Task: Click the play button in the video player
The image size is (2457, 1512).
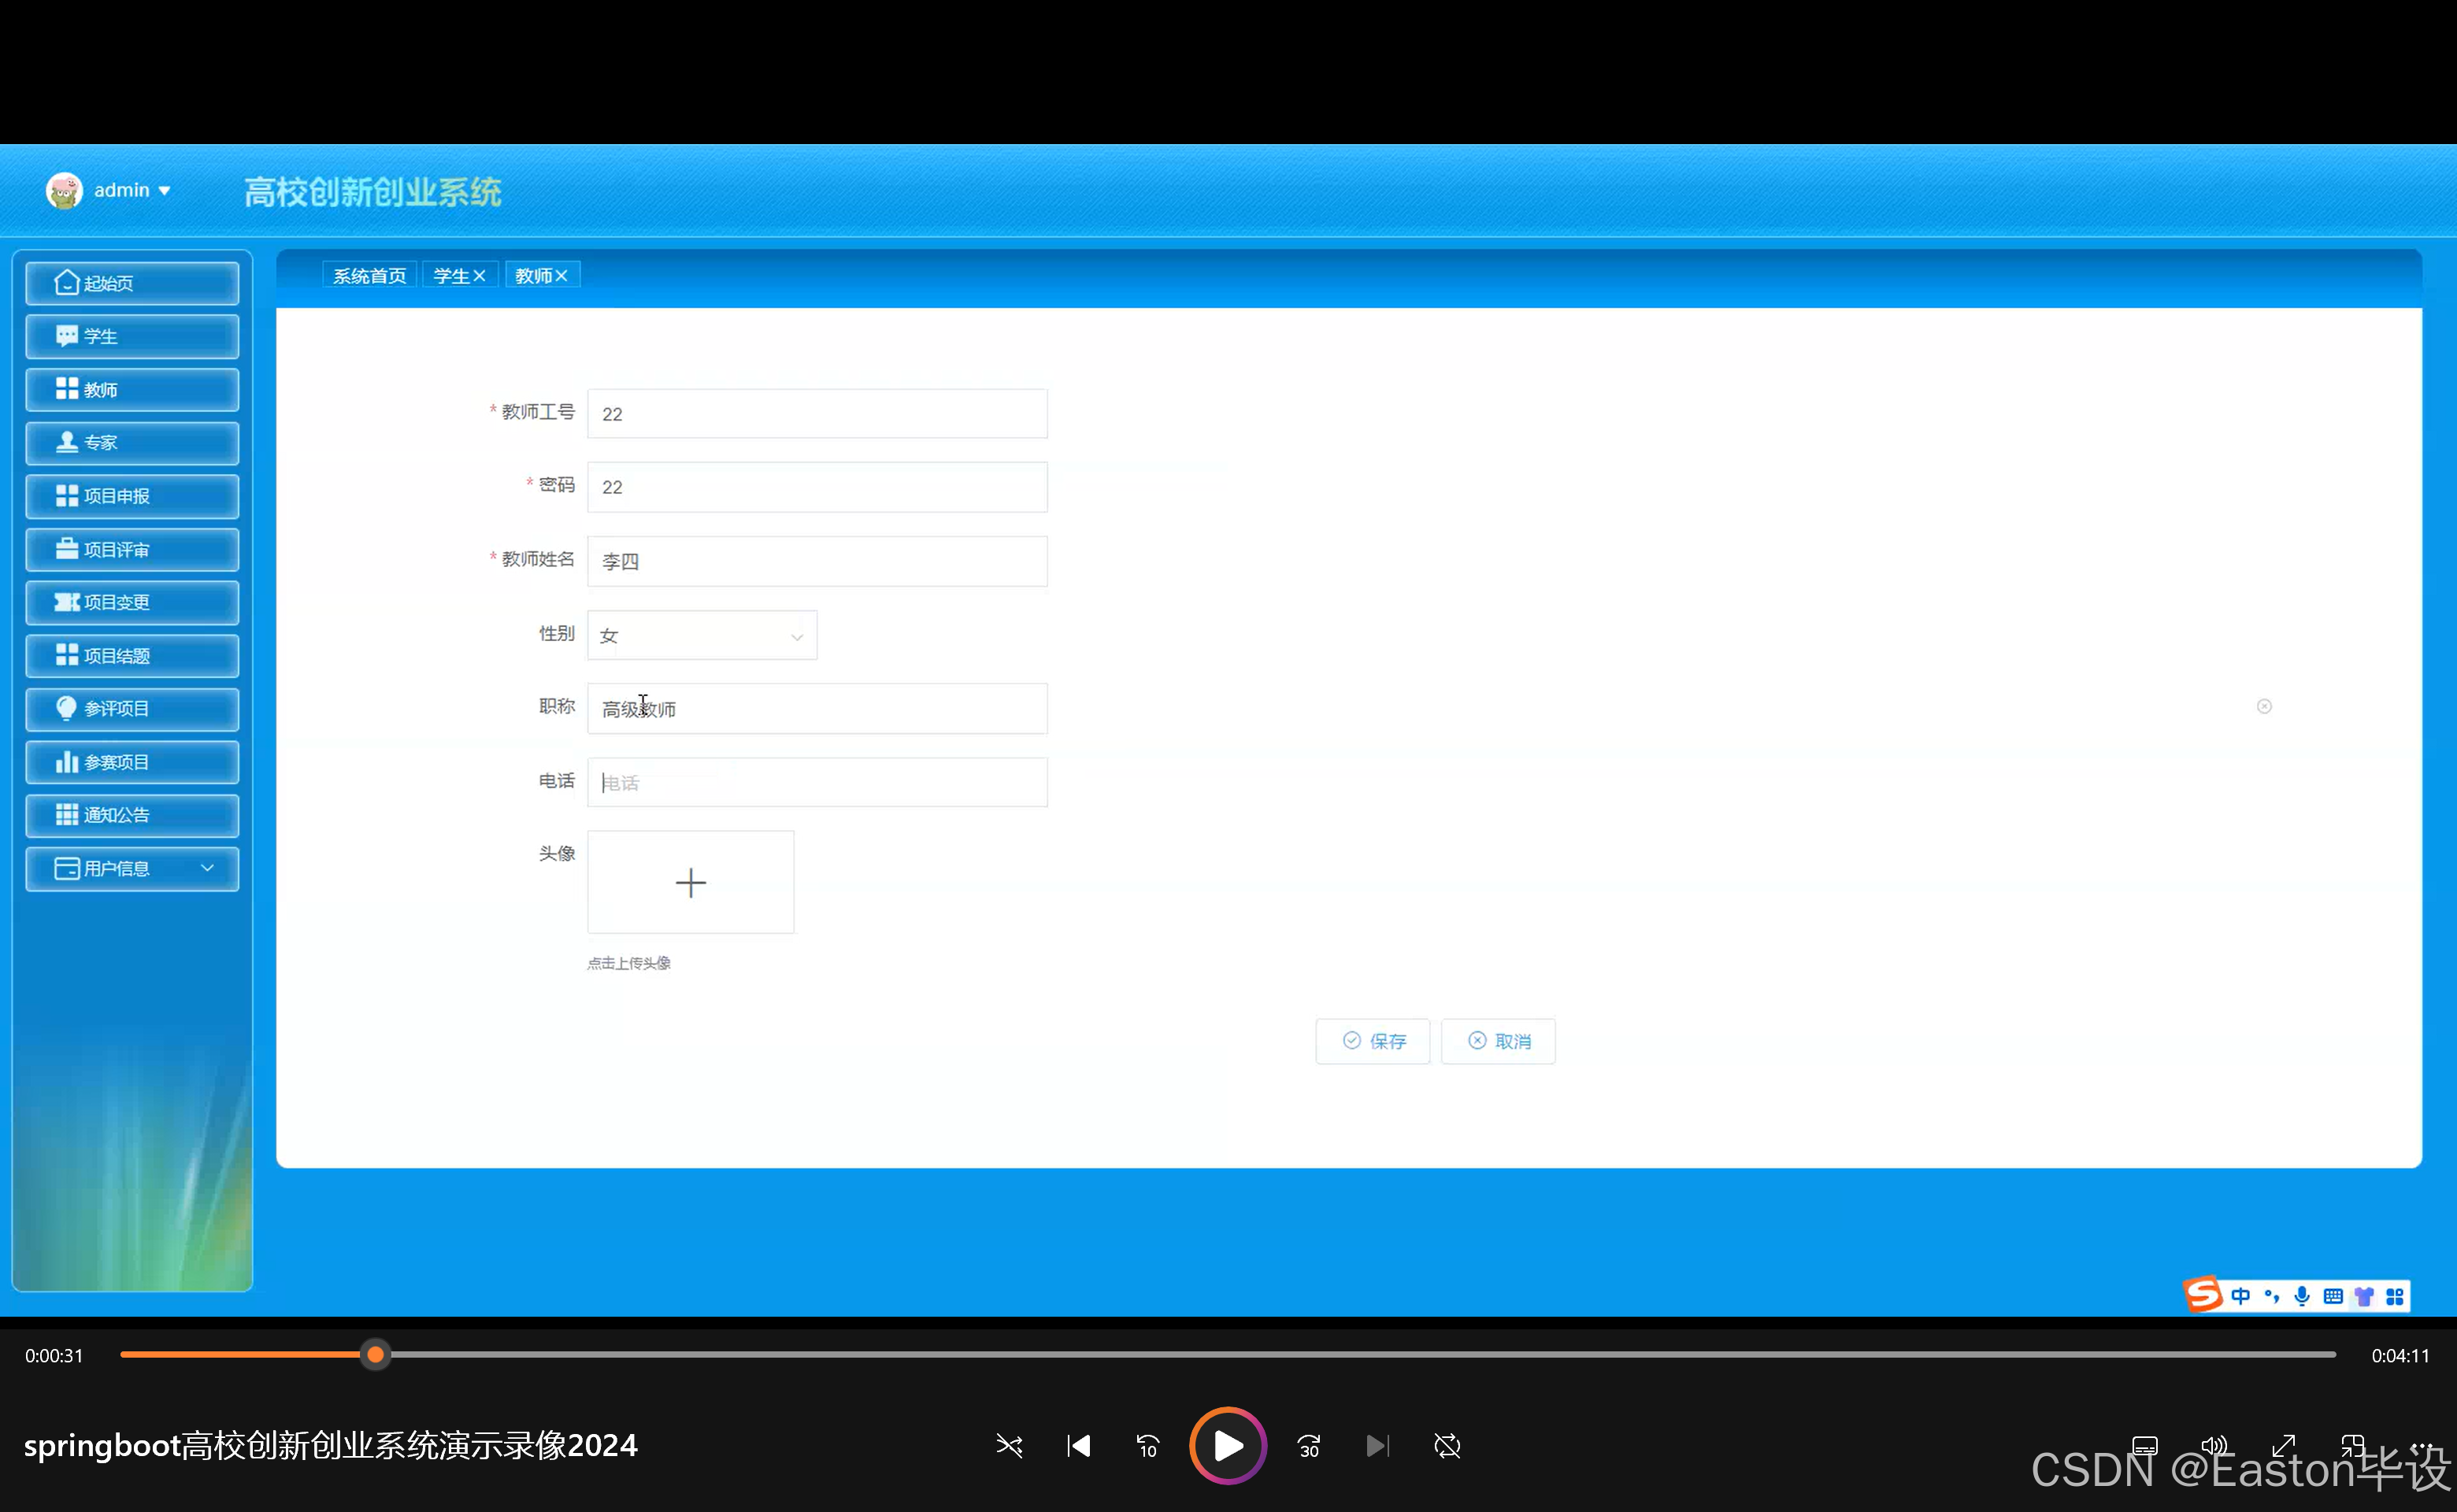Action: (1227, 1445)
